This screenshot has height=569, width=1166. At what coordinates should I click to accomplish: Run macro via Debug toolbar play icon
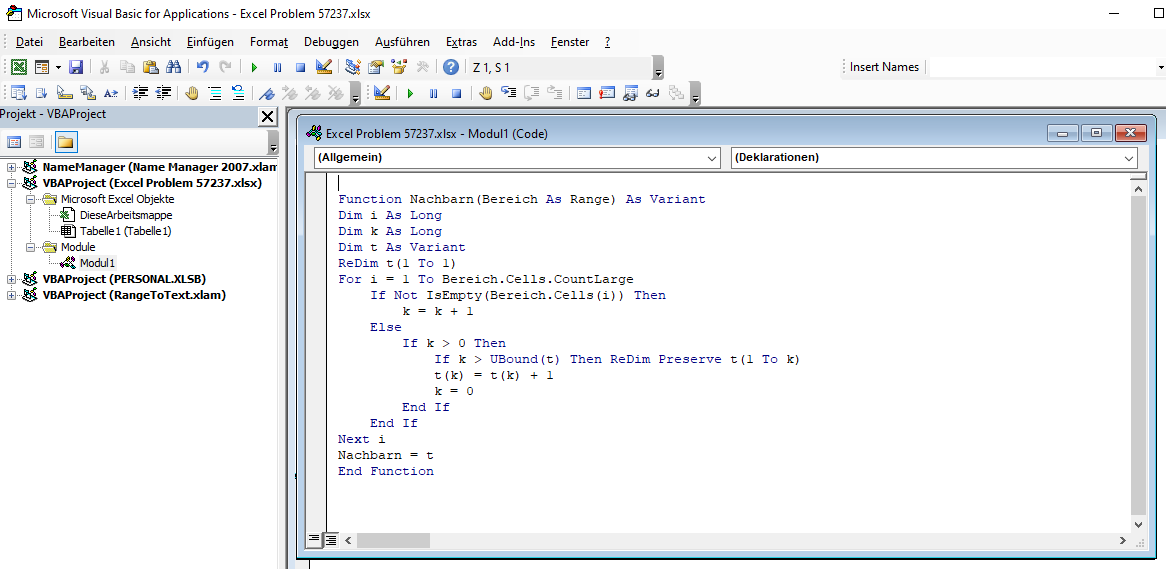click(x=410, y=94)
